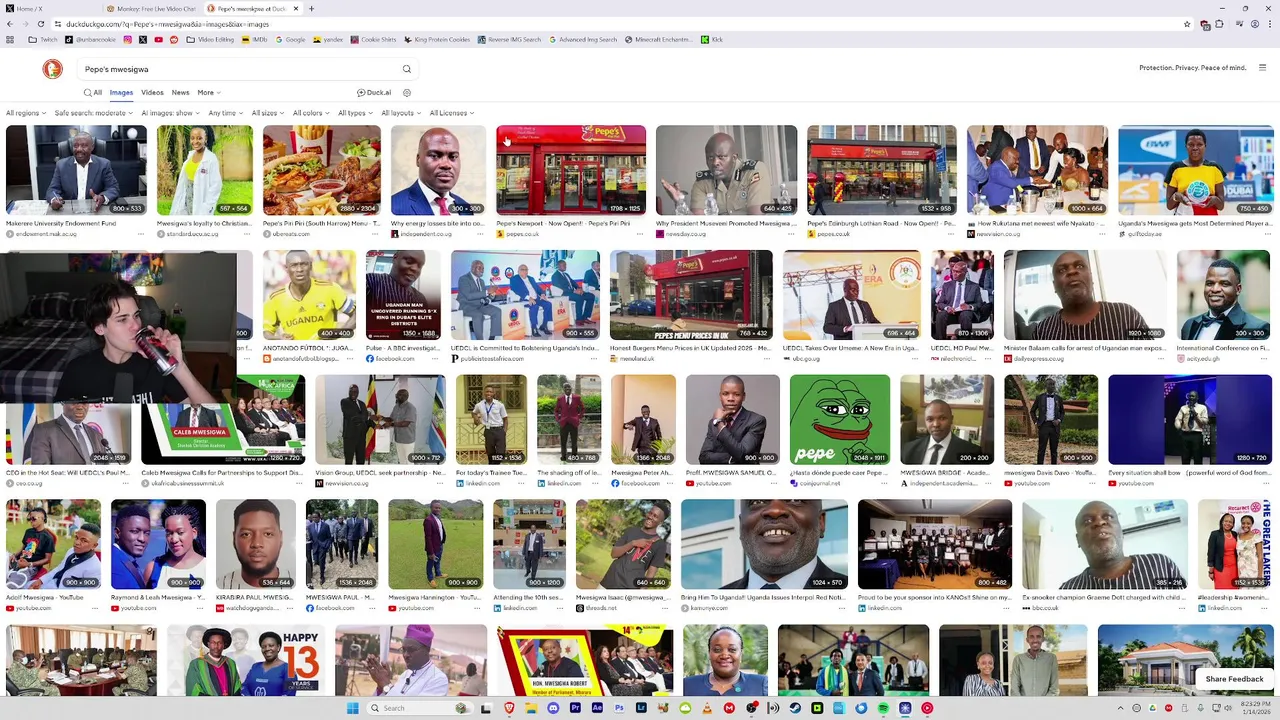Switch to Home / X browser tab
The image size is (1280, 720).
(x=50, y=9)
